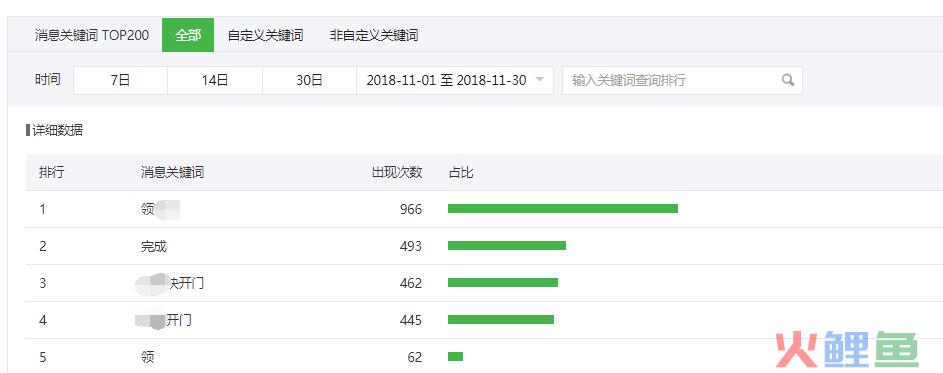The height and width of the screenshot is (373, 943).
Task: Click the search magnifier icon
Action: click(x=788, y=80)
